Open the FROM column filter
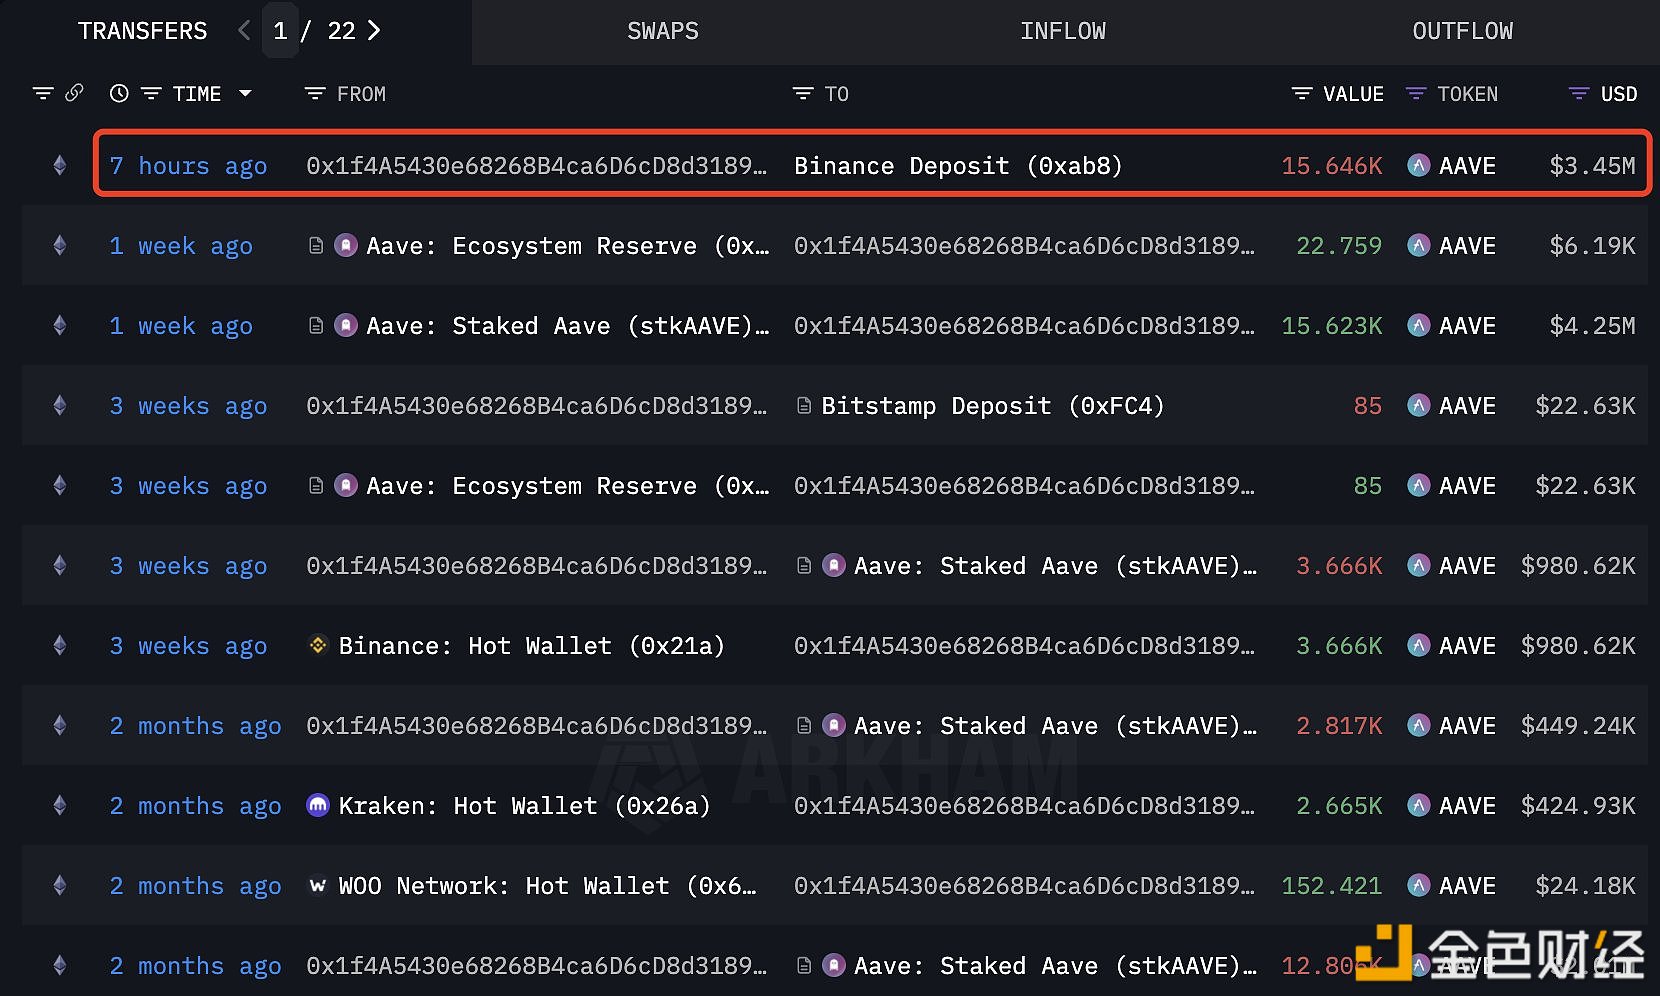Viewport: 1660px width, 996px height. pos(315,93)
